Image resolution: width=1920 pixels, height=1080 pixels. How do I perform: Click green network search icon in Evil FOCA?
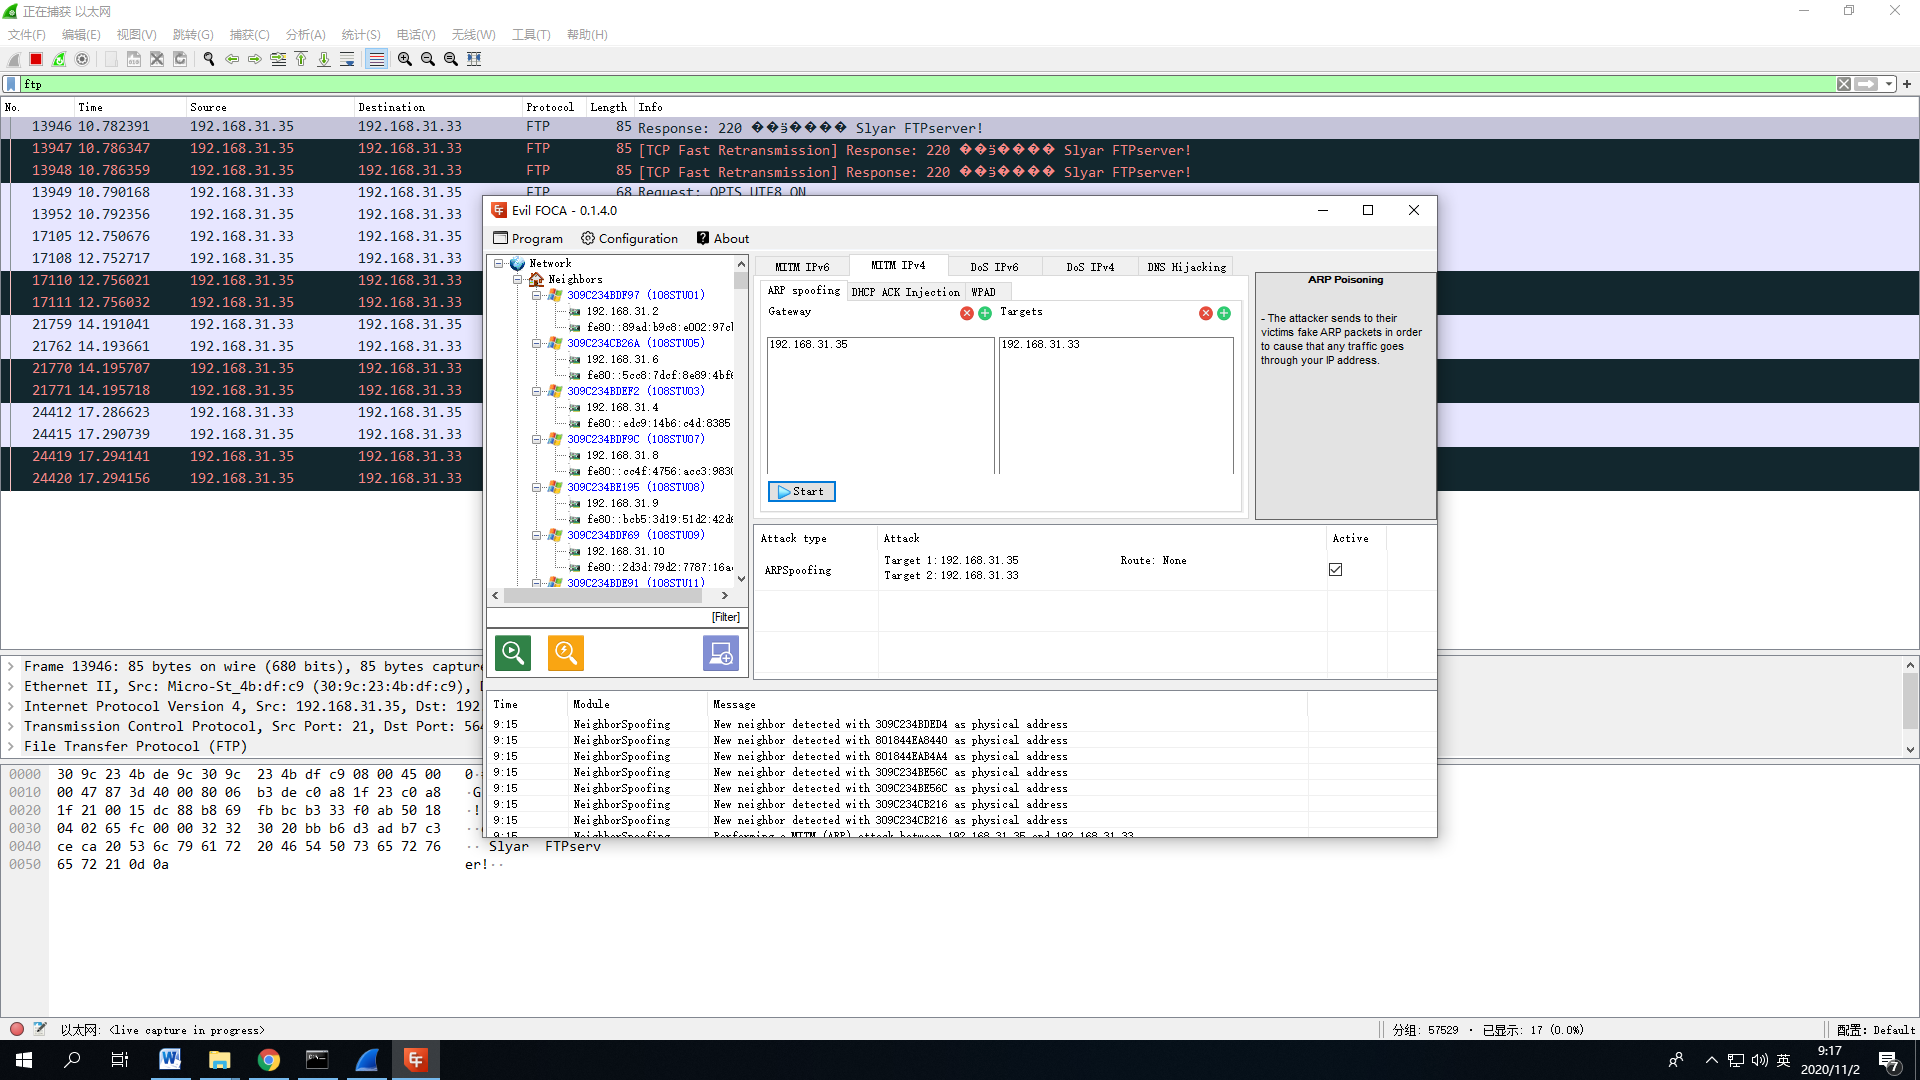[513, 653]
